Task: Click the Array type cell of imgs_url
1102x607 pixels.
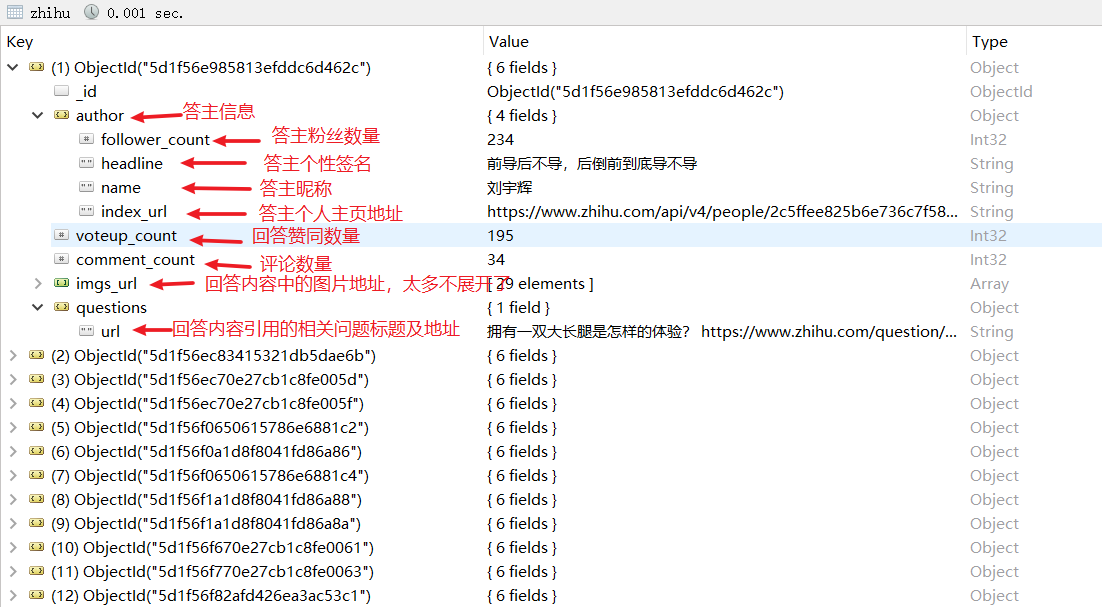Action: 990,284
